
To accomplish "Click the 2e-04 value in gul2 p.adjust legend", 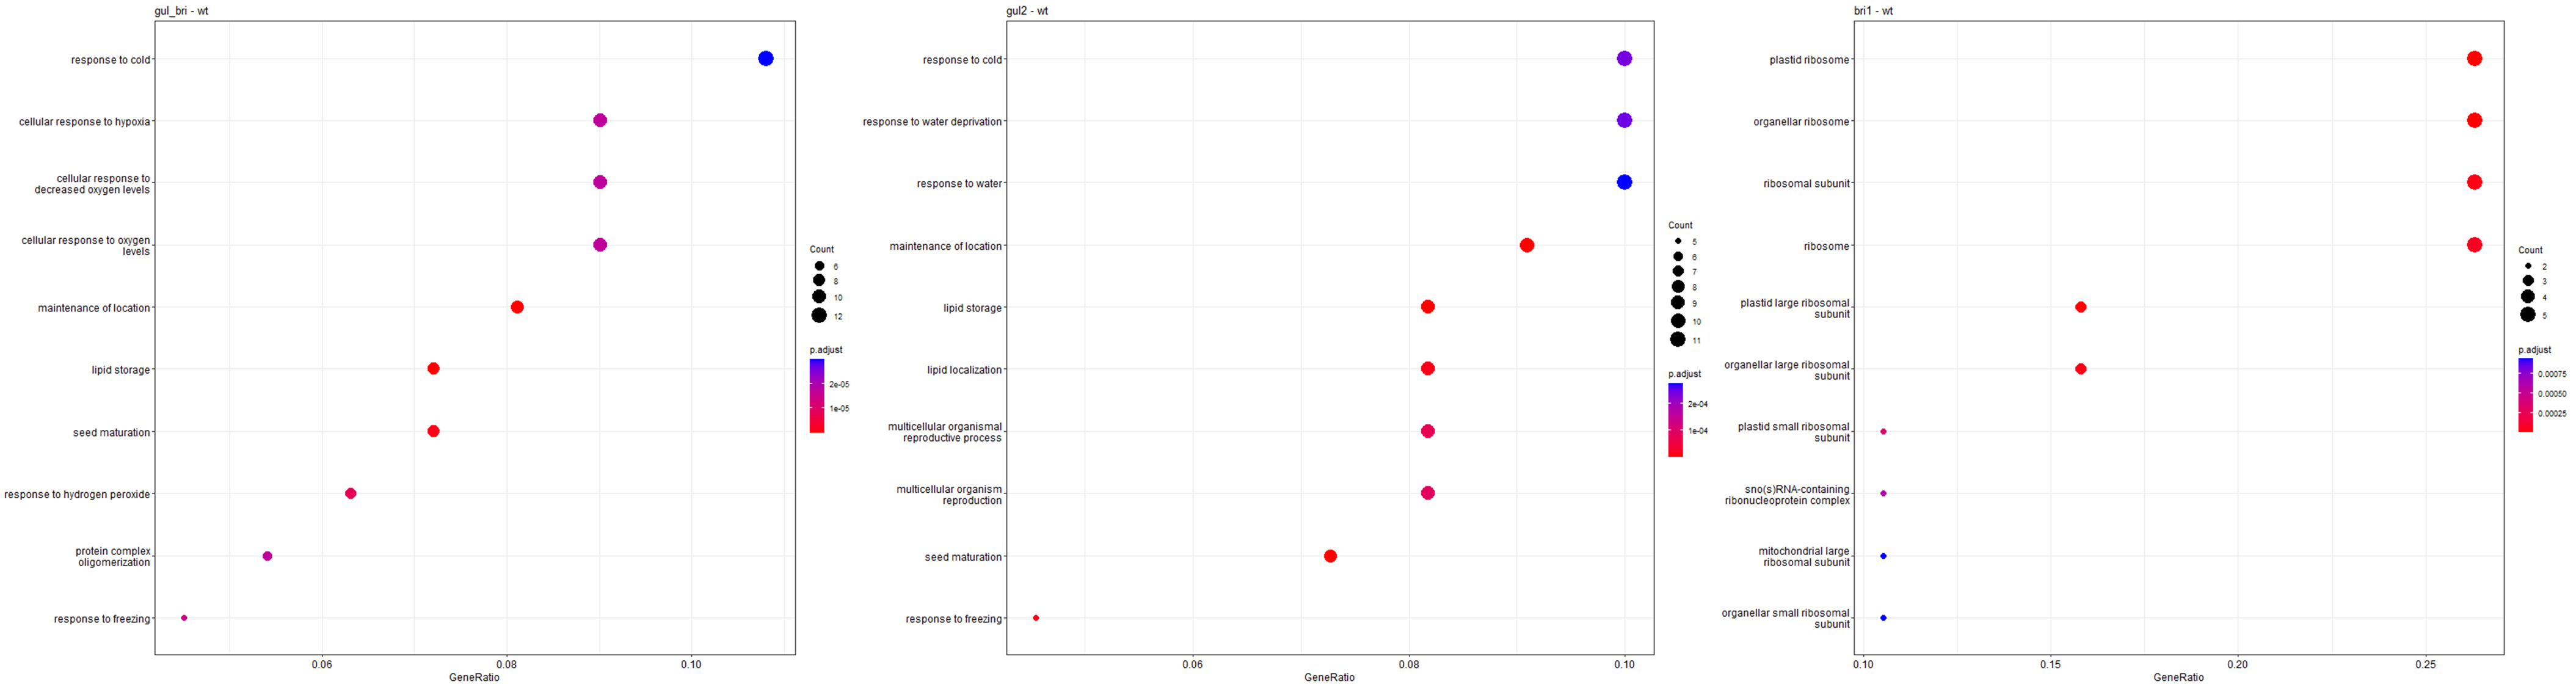I will pyautogui.click(x=1698, y=405).
